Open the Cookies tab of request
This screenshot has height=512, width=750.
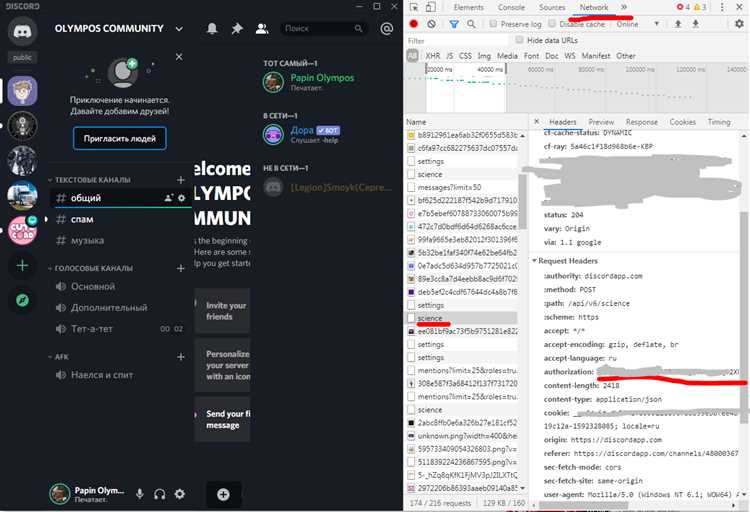click(x=683, y=122)
